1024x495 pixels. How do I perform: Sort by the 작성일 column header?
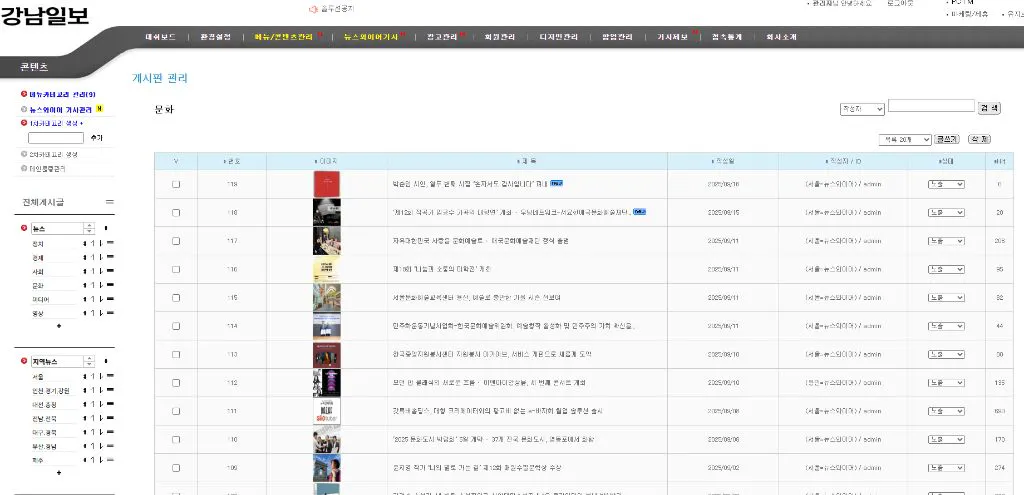pyautogui.click(x=722, y=161)
